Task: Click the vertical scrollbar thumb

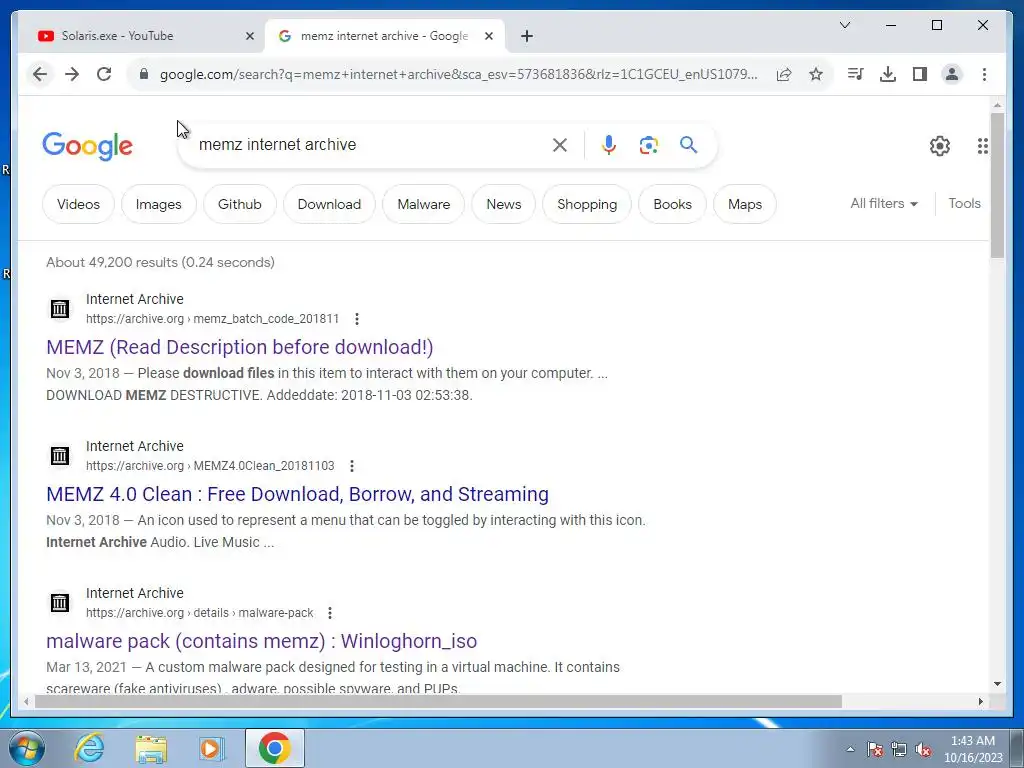Action: pos(997,185)
